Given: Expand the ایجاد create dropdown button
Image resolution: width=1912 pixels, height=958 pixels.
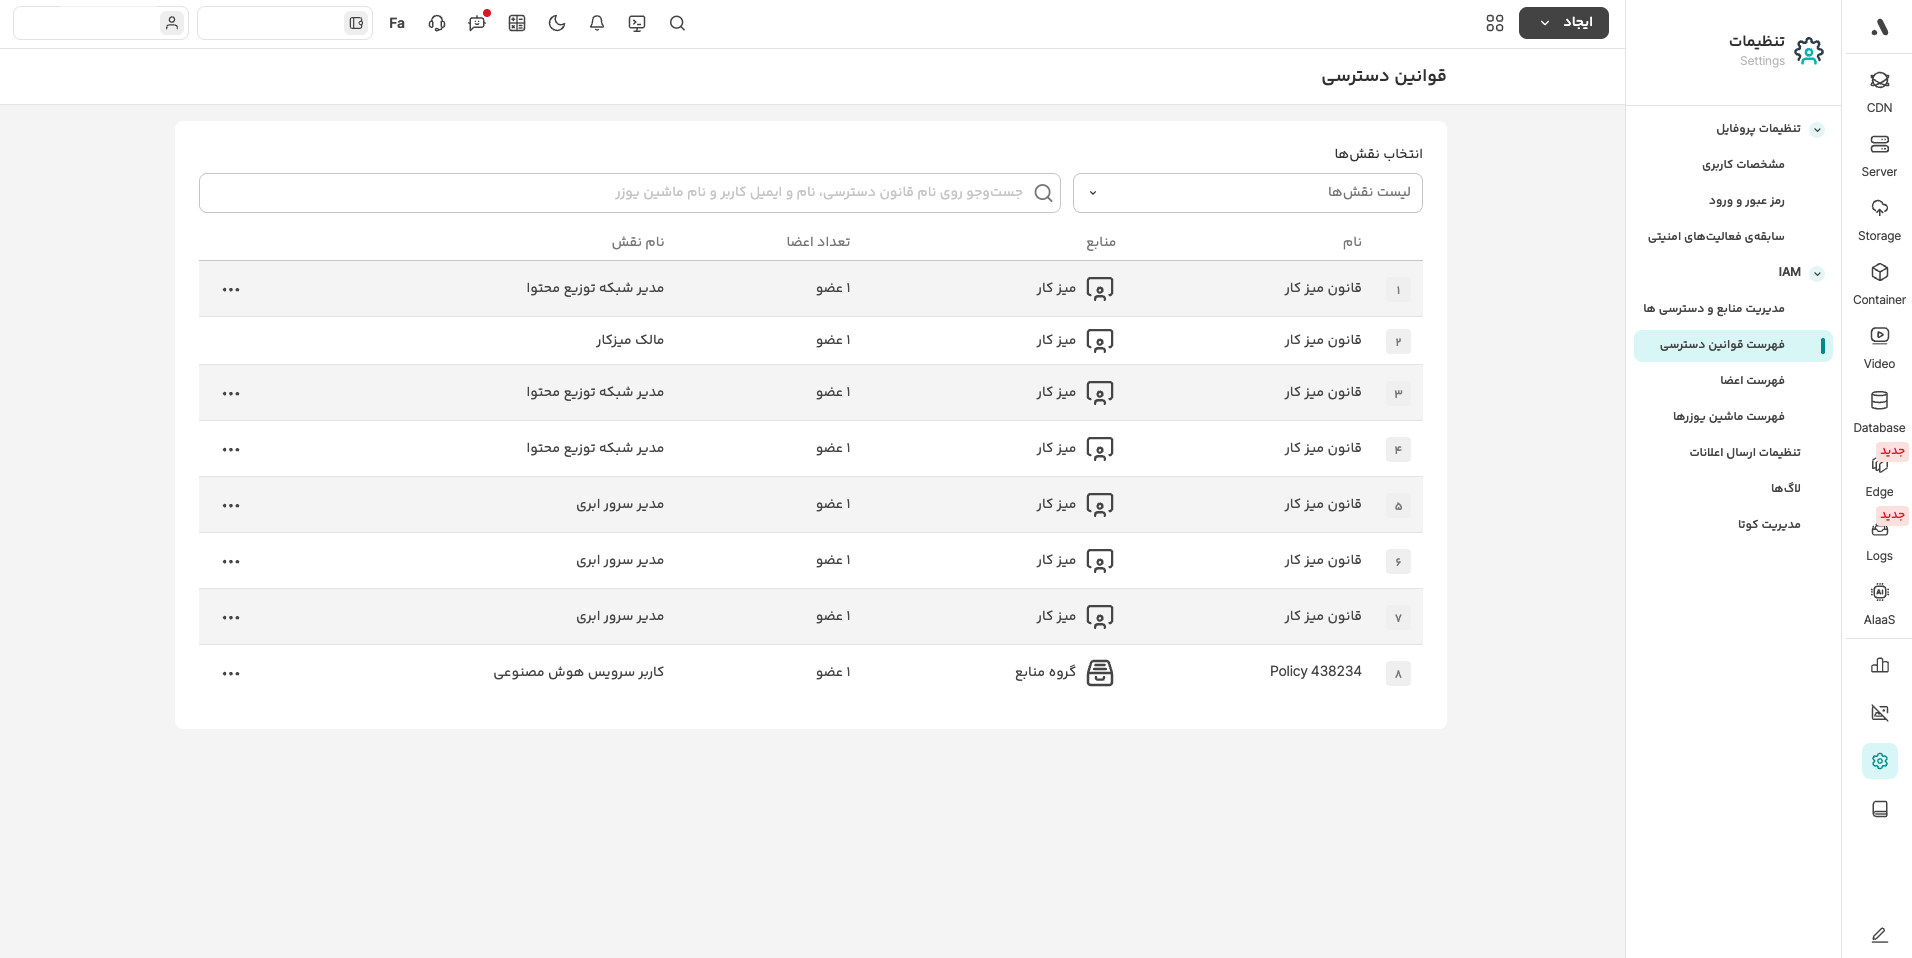Looking at the screenshot, I should pyautogui.click(x=1563, y=23).
